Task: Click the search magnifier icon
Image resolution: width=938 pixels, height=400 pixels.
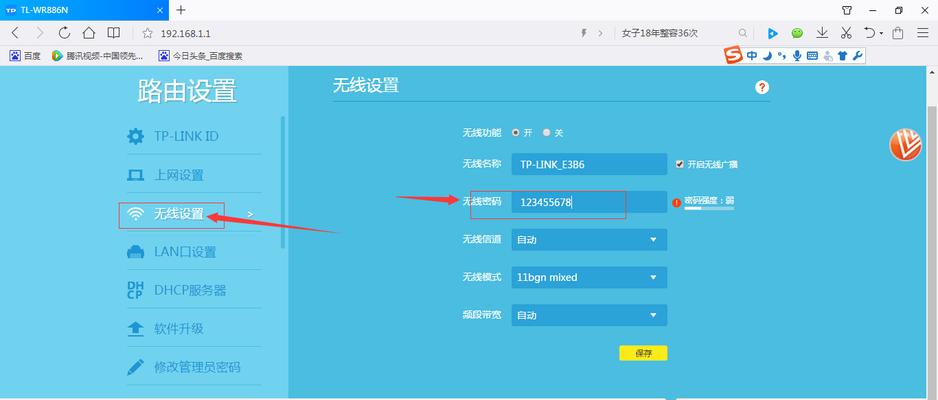Action: pos(742,33)
